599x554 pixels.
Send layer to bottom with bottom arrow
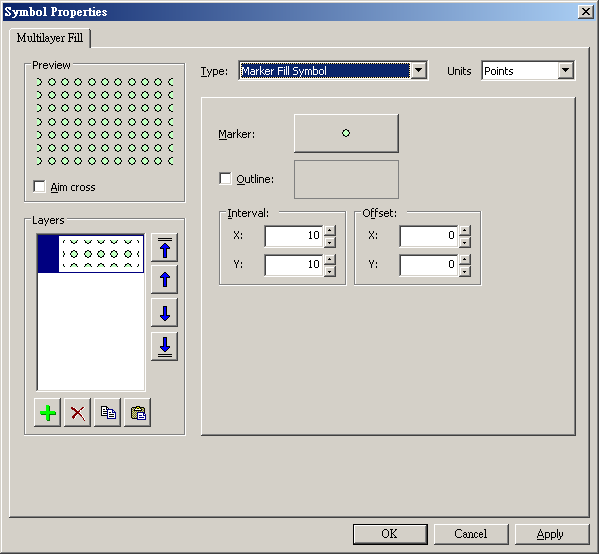tap(164, 346)
